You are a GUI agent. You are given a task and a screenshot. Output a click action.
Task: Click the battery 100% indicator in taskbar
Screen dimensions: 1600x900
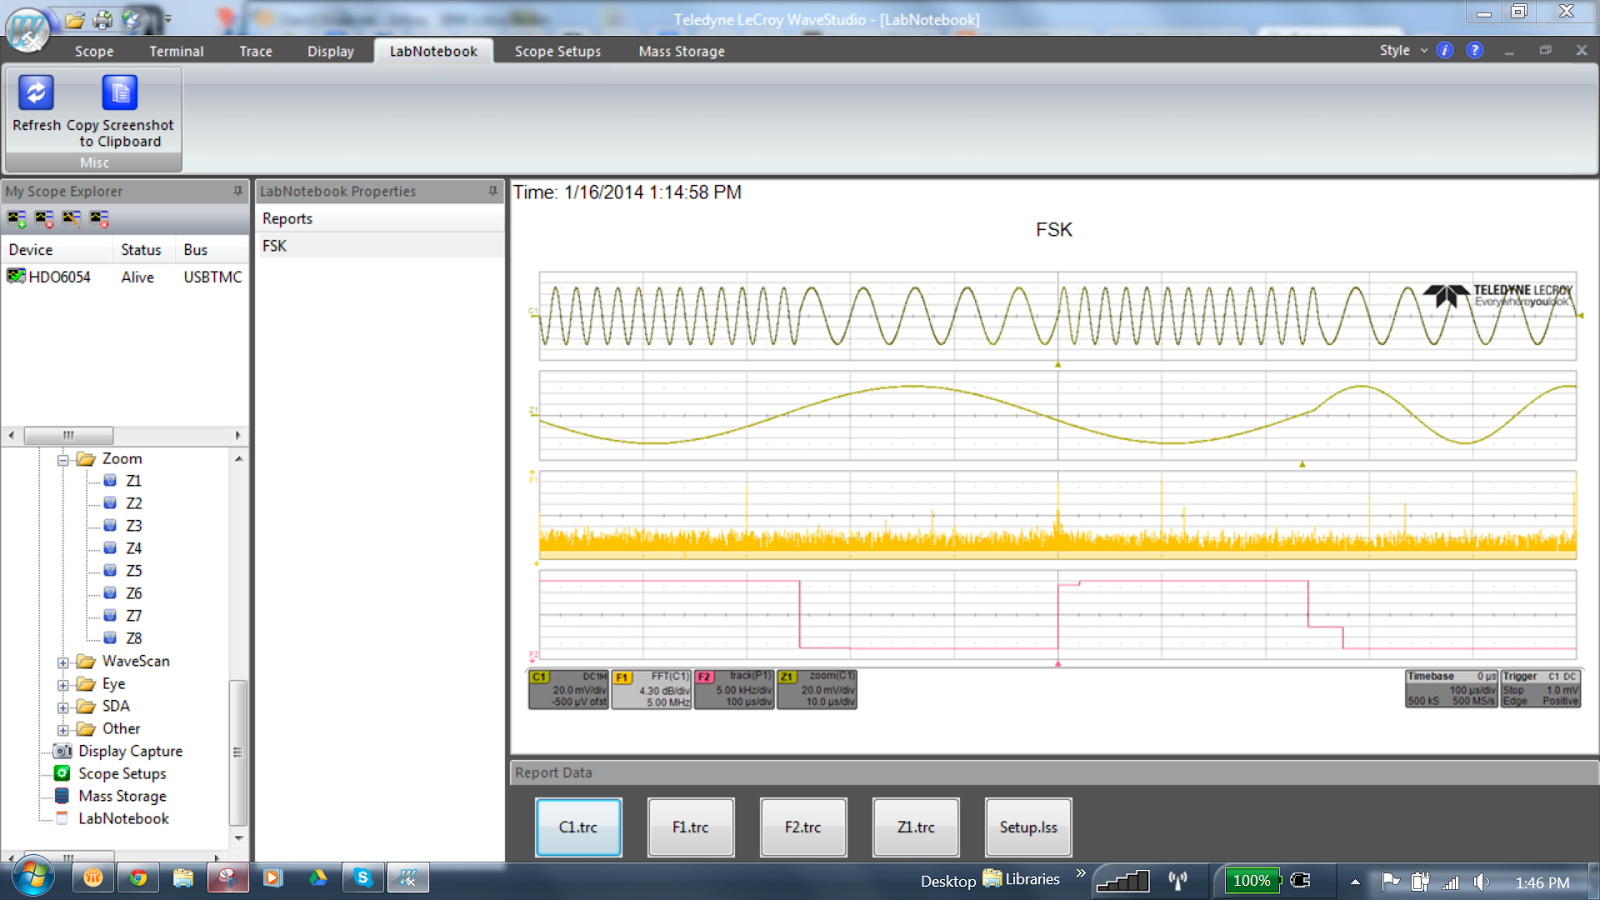click(1251, 880)
